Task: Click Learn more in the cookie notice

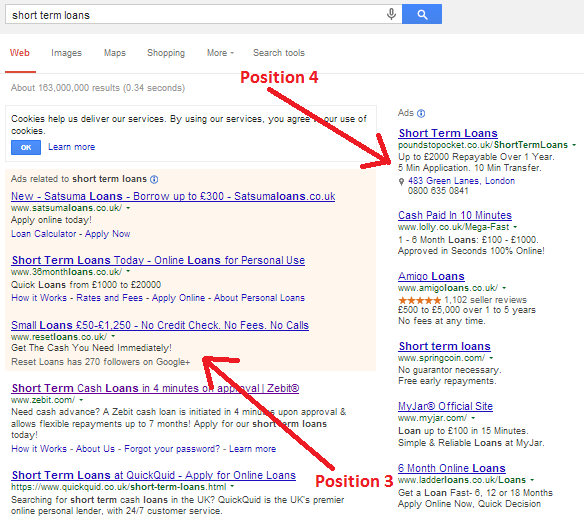Action: click(x=72, y=147)
